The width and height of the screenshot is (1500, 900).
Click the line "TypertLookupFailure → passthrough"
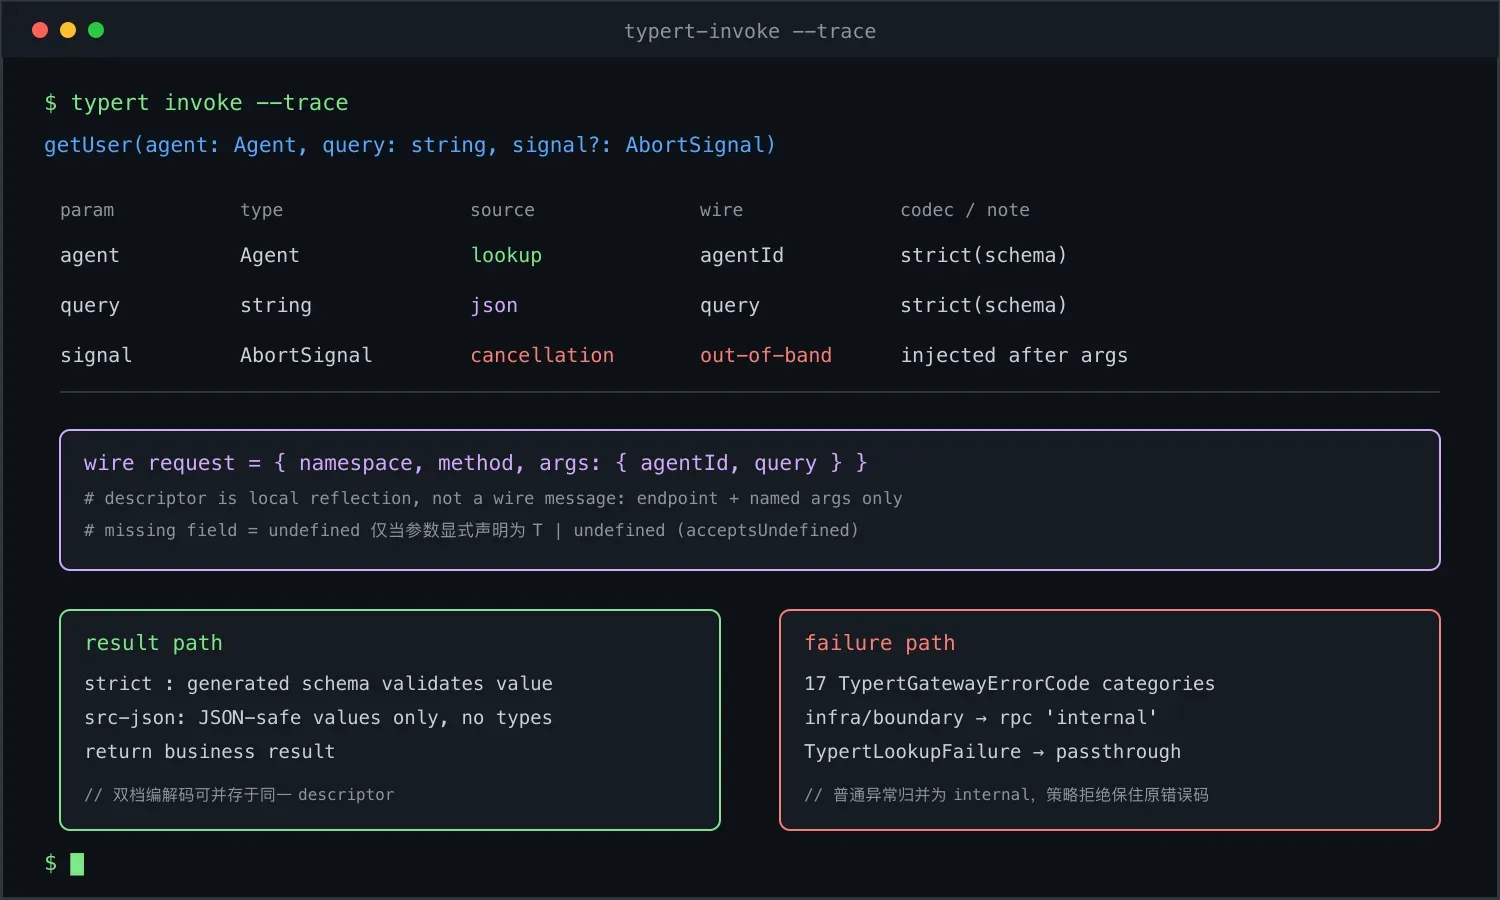(x=993, y=752)
